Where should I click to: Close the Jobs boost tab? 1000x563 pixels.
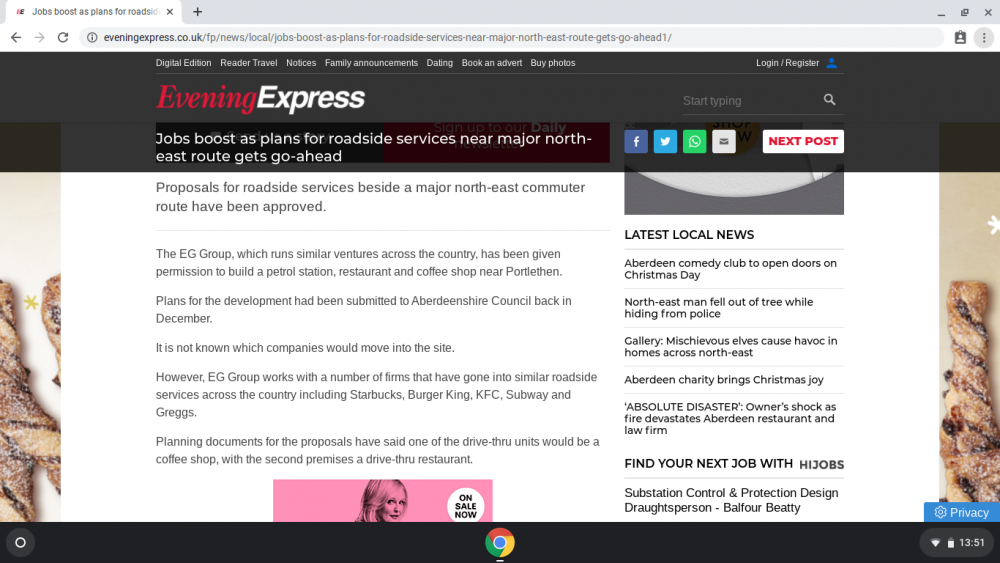click(x=170, y=11)
